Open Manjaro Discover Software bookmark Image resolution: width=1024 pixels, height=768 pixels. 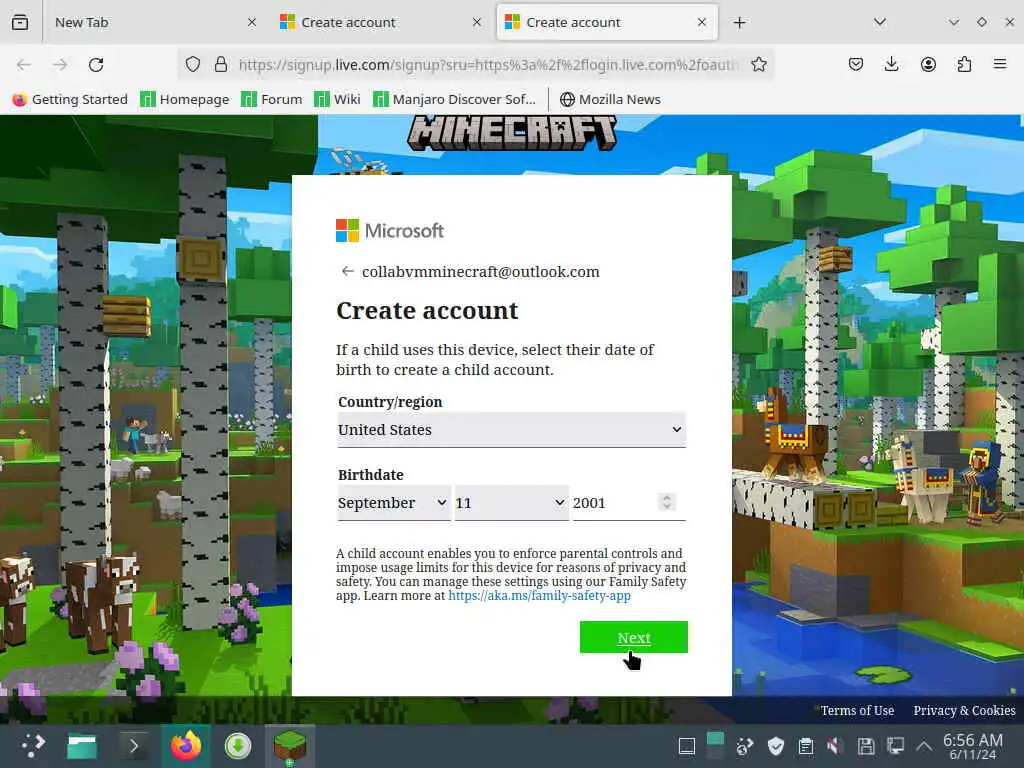(x=455, y=99)
